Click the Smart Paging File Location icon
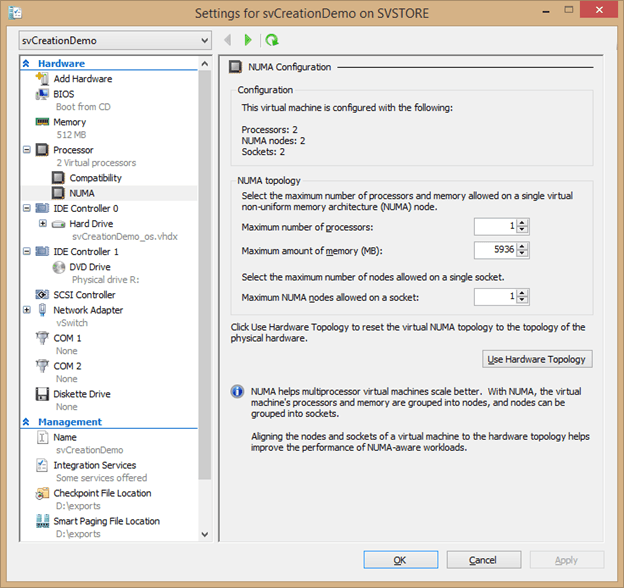Viewport: 624px width, 588px height. pyautogui.click(x=42, y=521)
